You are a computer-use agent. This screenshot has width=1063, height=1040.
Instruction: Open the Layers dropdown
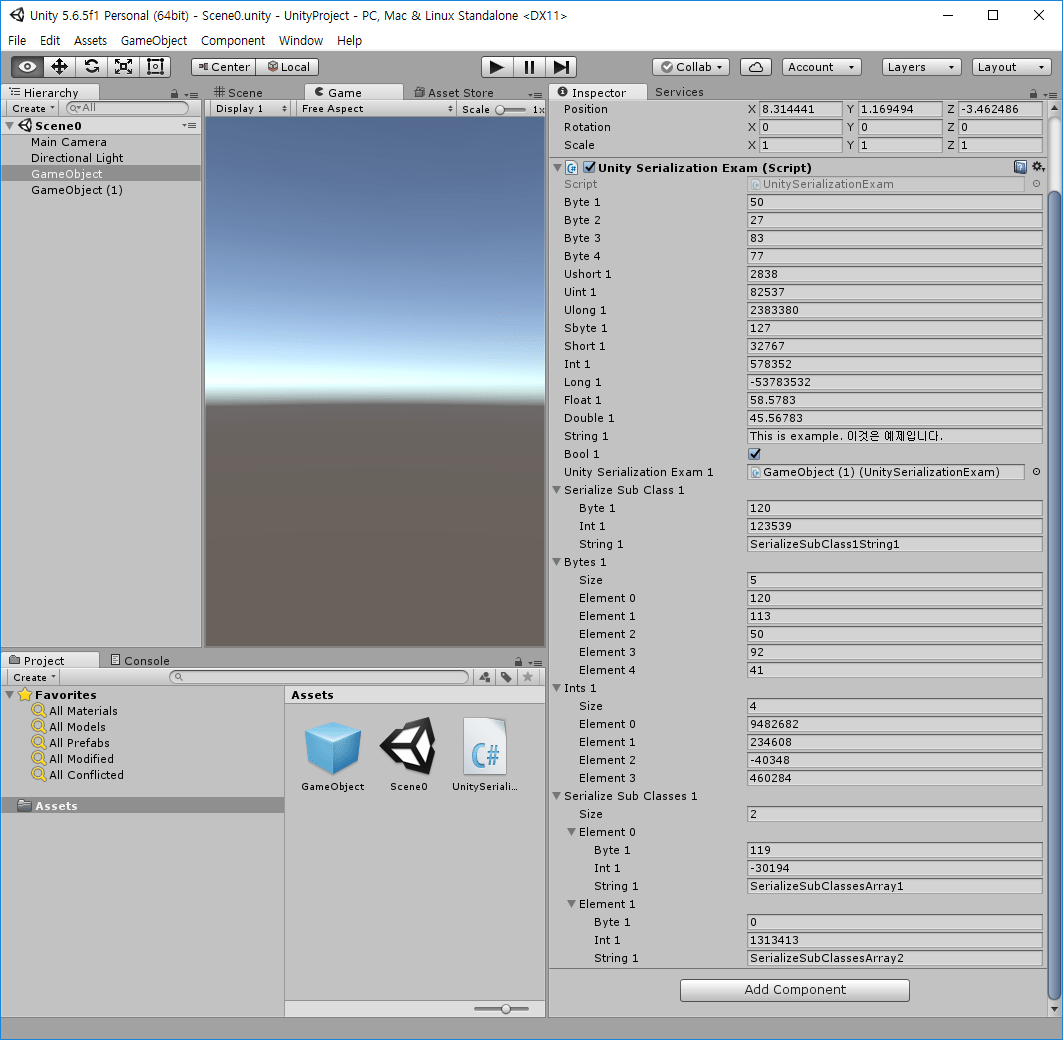click(x=920, y=66)
